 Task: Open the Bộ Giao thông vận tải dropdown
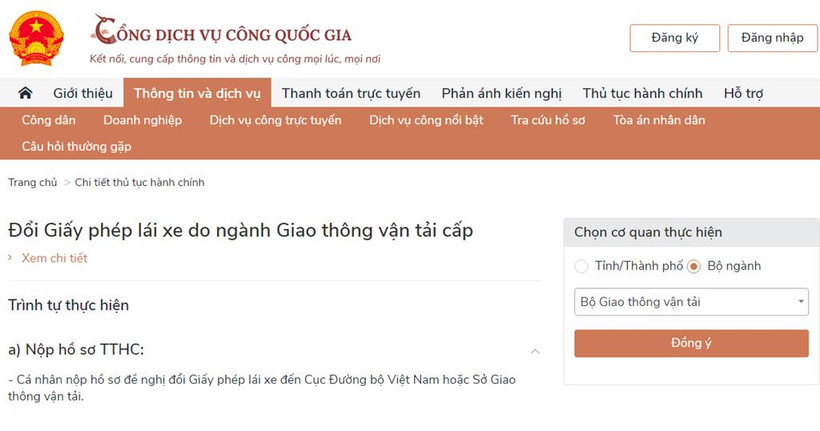coord(691,302)
